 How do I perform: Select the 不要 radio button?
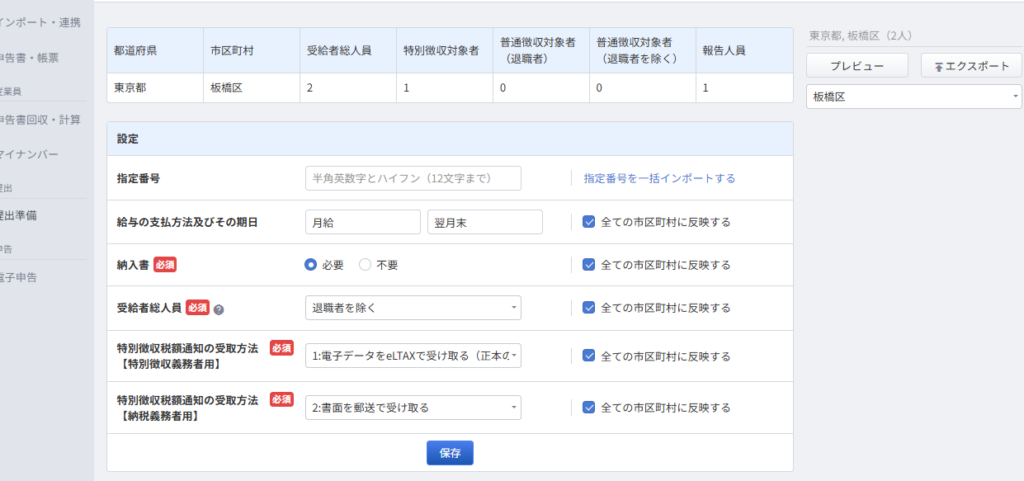[x=365, y=265]
